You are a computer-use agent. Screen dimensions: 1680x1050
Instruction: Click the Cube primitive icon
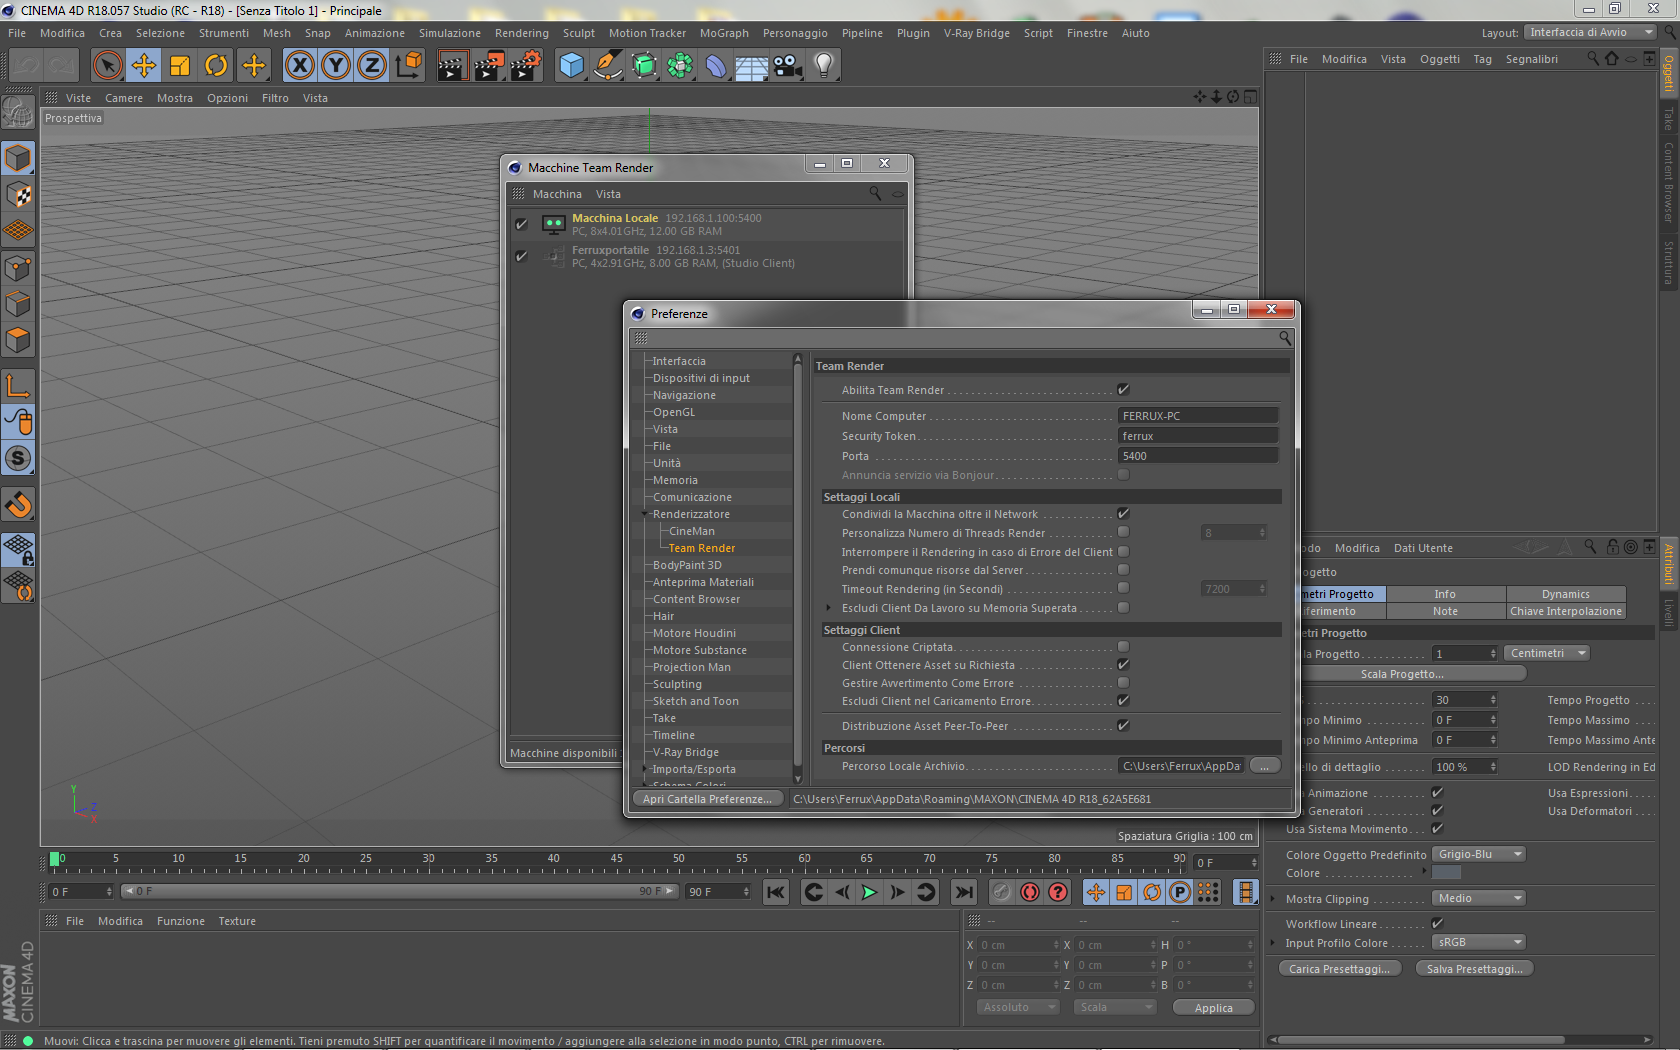tap(571, 66)
